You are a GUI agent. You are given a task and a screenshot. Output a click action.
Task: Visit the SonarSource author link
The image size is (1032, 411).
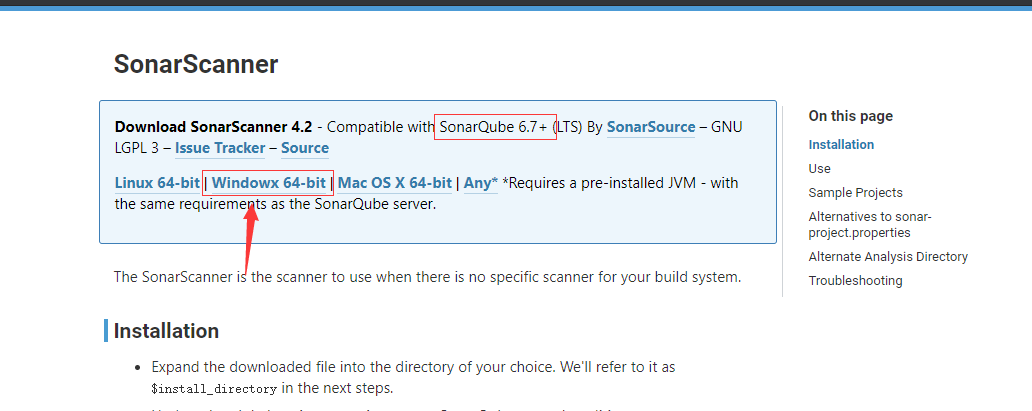coord(651,127)
